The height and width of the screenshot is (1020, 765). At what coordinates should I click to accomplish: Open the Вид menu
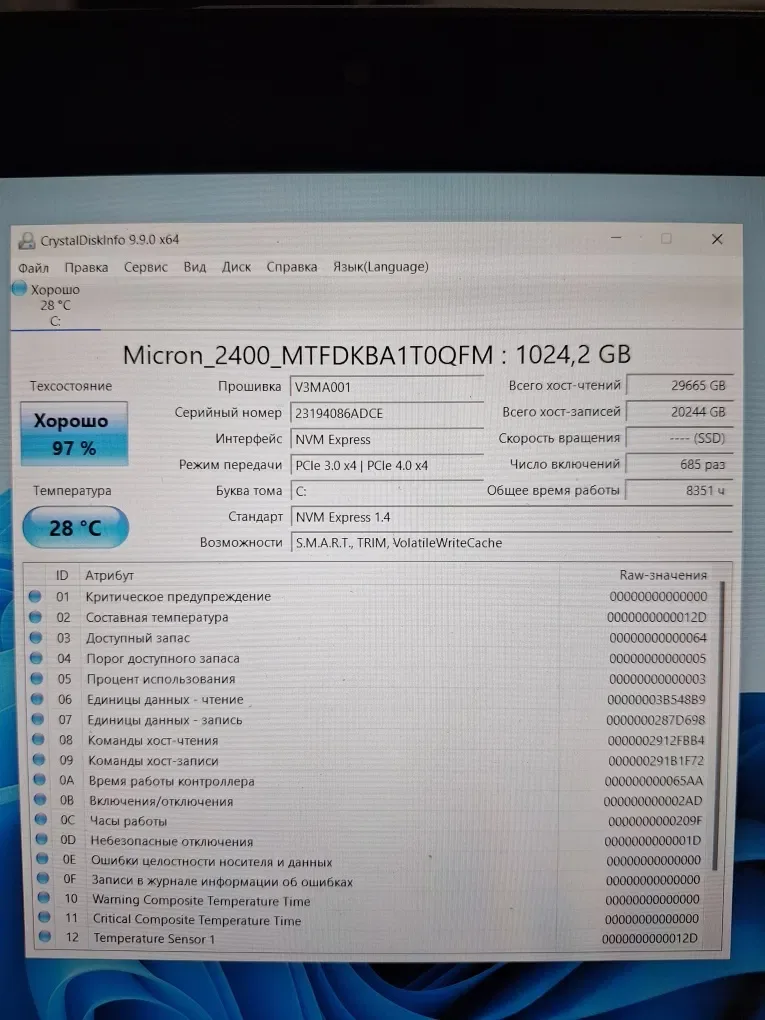point(195,267)
